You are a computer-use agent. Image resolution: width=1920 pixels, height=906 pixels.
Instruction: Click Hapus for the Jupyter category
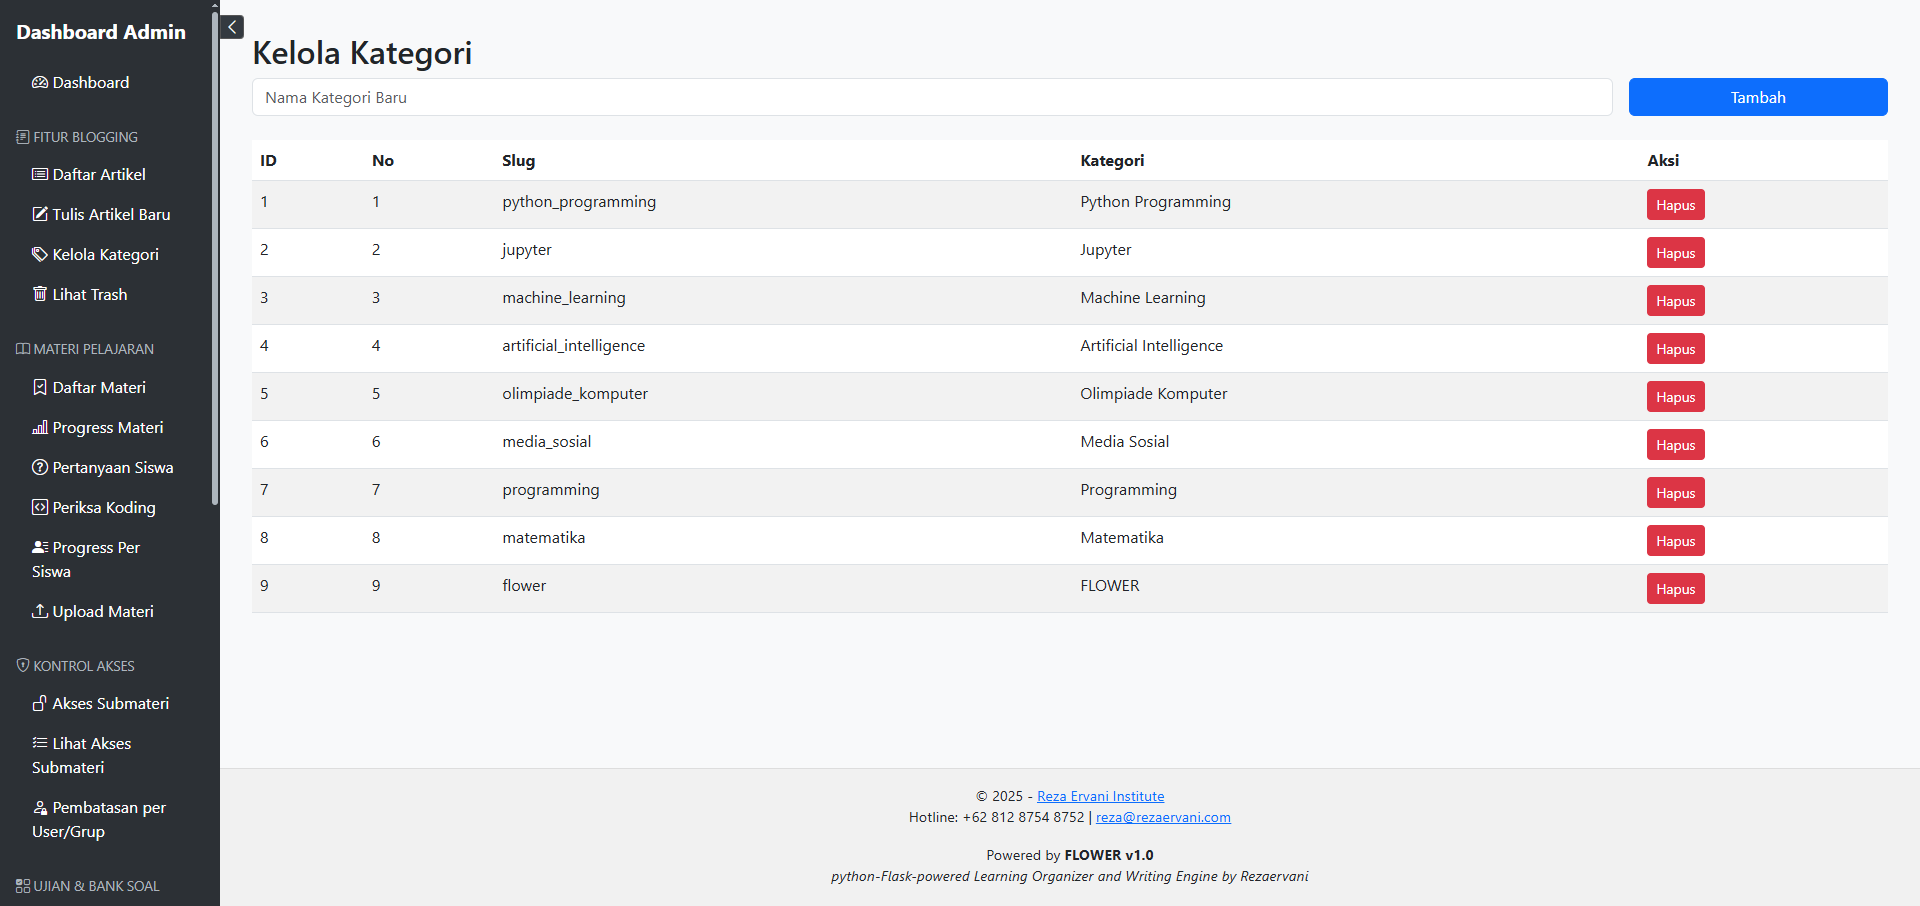(x=1675, y=253)
